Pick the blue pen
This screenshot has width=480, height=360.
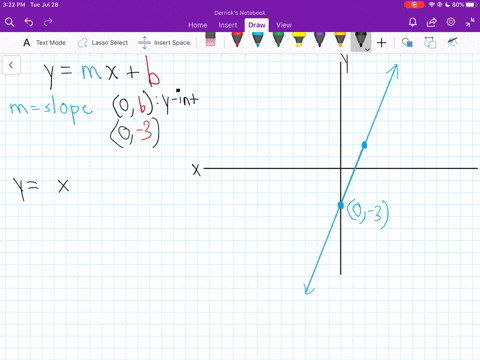coord(258,39)
